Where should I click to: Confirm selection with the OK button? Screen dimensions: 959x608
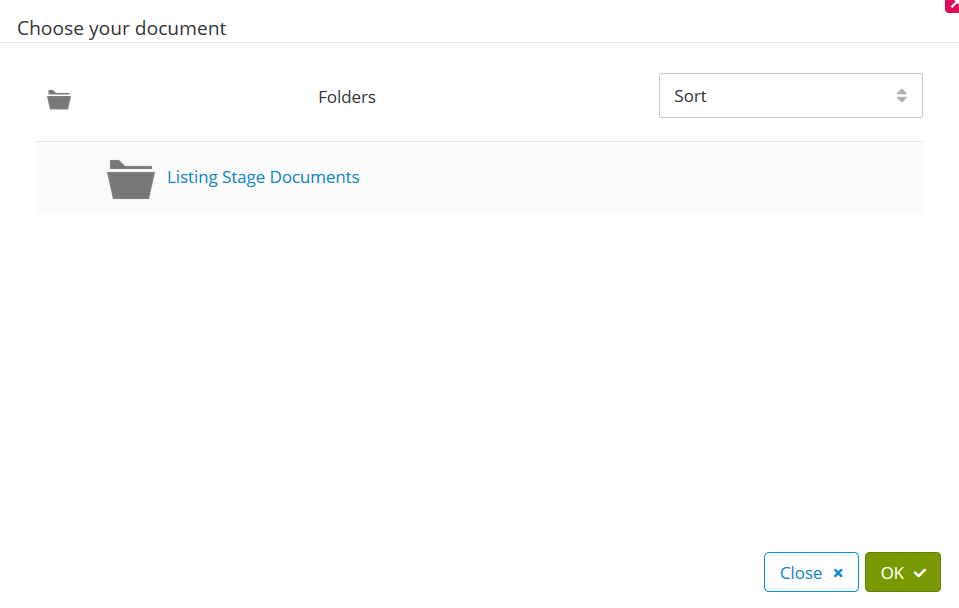click(902, 572)
